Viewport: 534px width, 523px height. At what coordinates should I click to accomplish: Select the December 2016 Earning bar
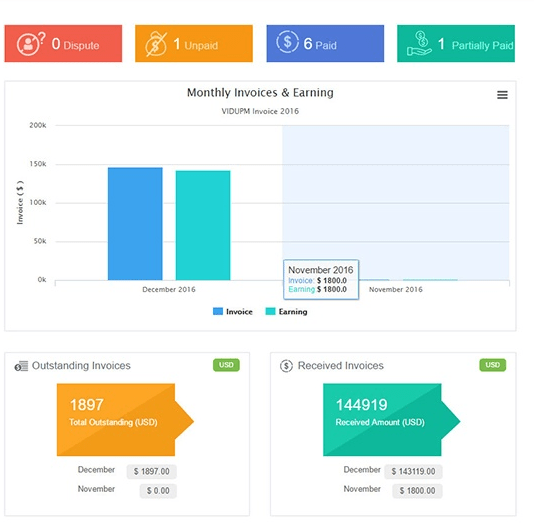tap(203, 225)
